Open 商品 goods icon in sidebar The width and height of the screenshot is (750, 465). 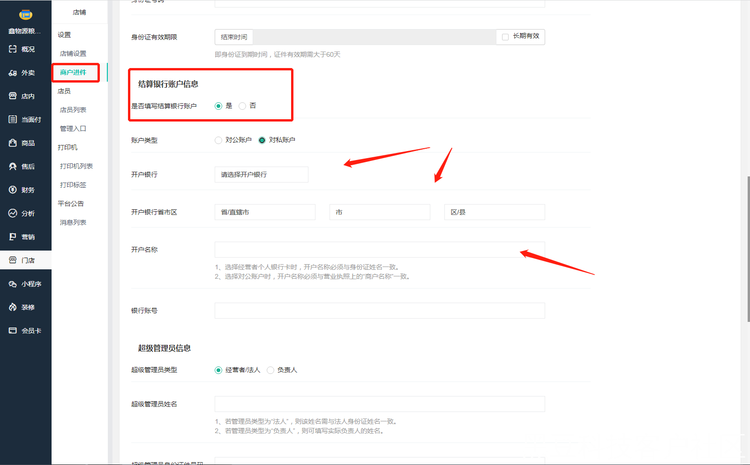coord(13,143)
